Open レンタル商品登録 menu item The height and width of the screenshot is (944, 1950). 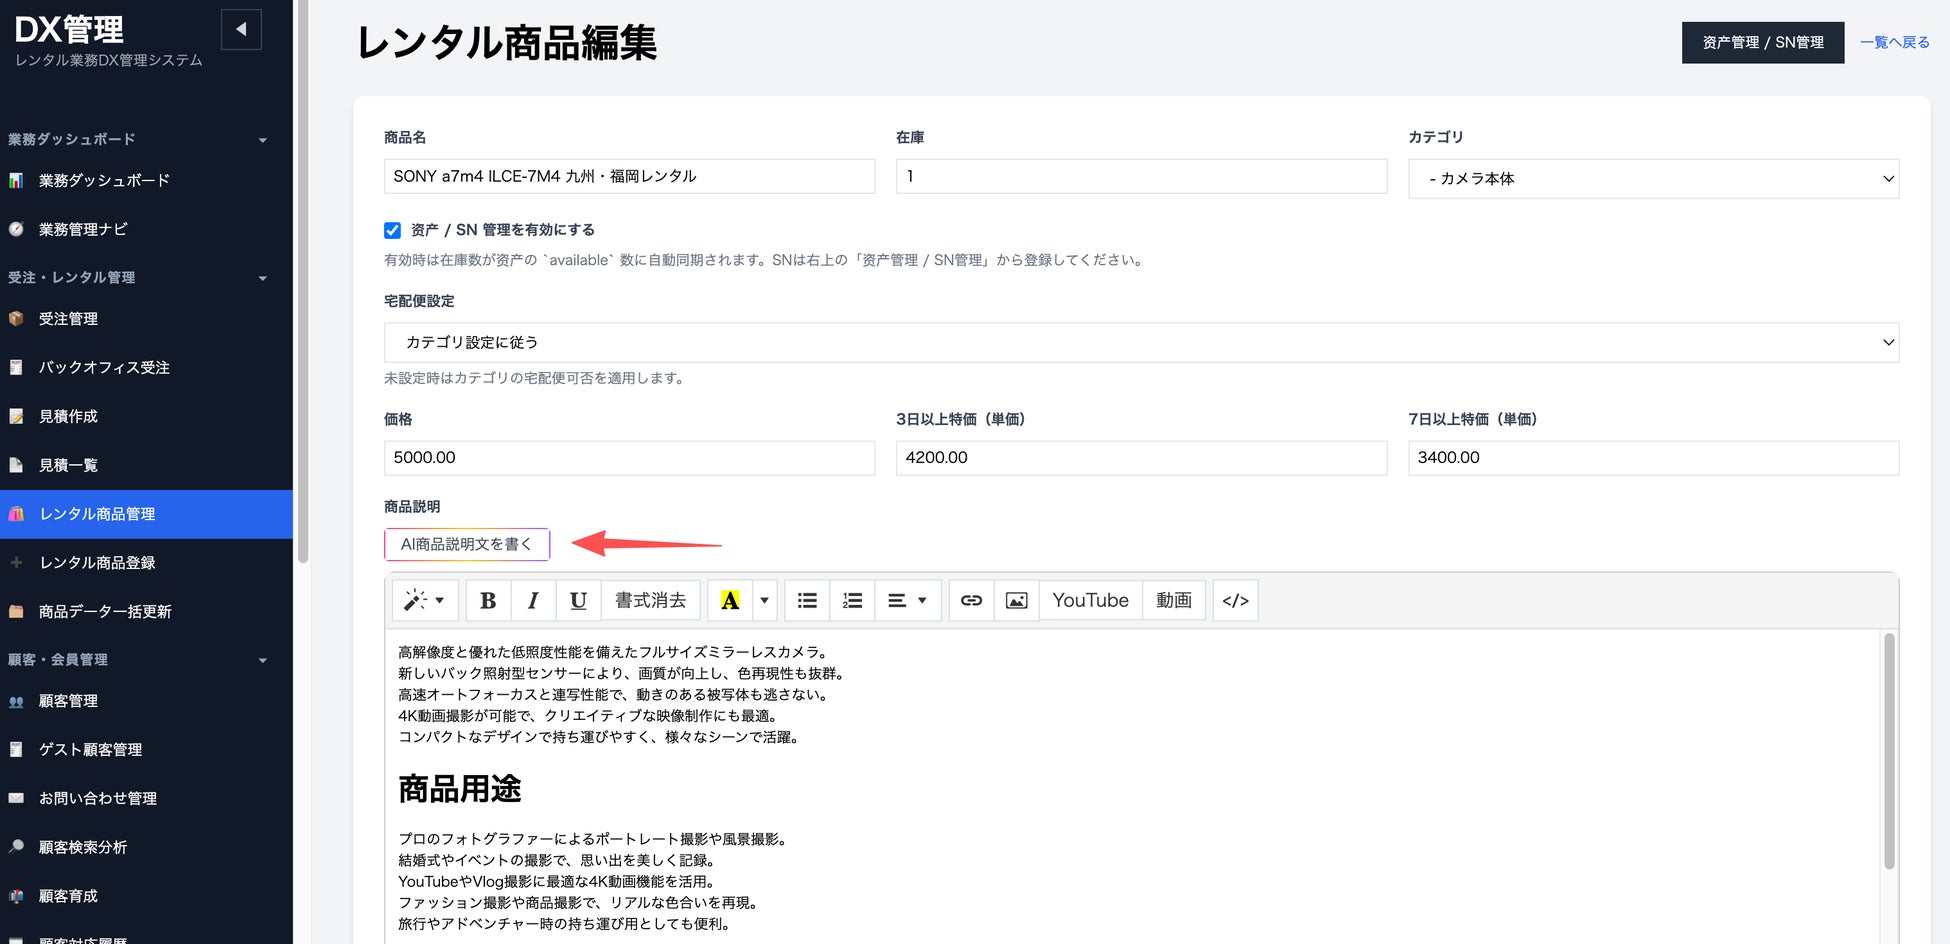(97, 562)
